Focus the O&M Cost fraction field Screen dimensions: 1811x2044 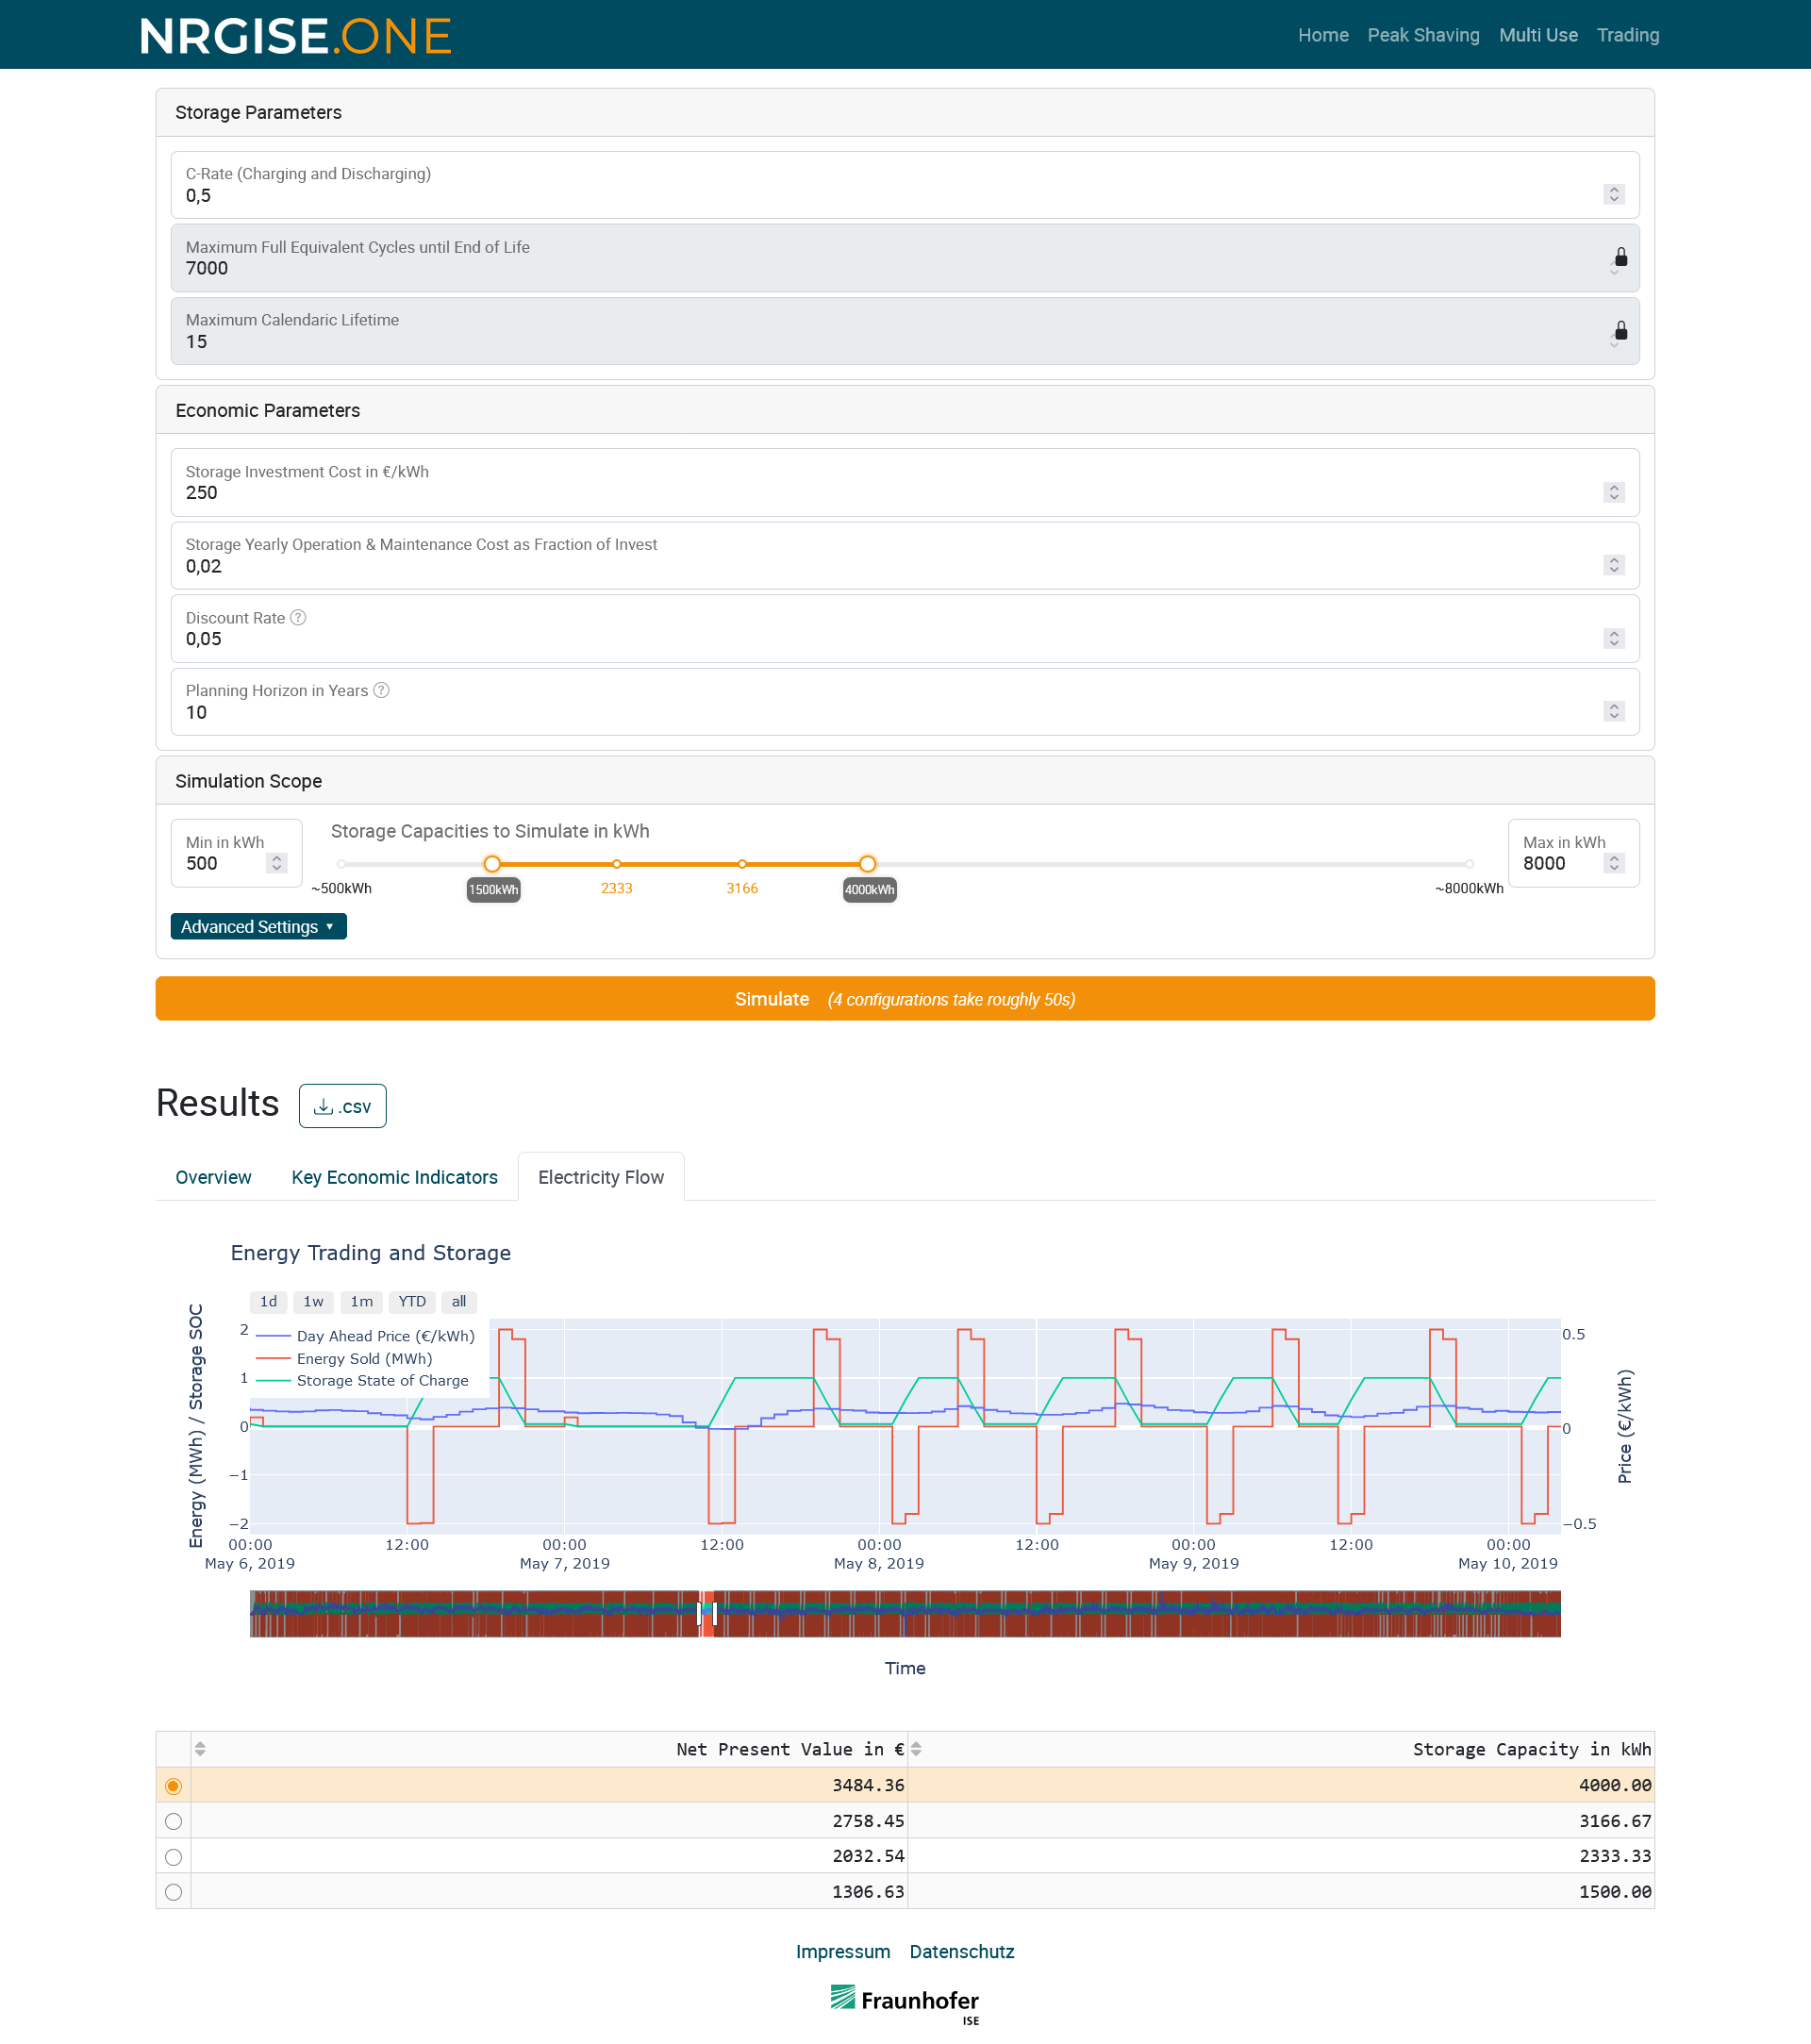pos(905,556)
